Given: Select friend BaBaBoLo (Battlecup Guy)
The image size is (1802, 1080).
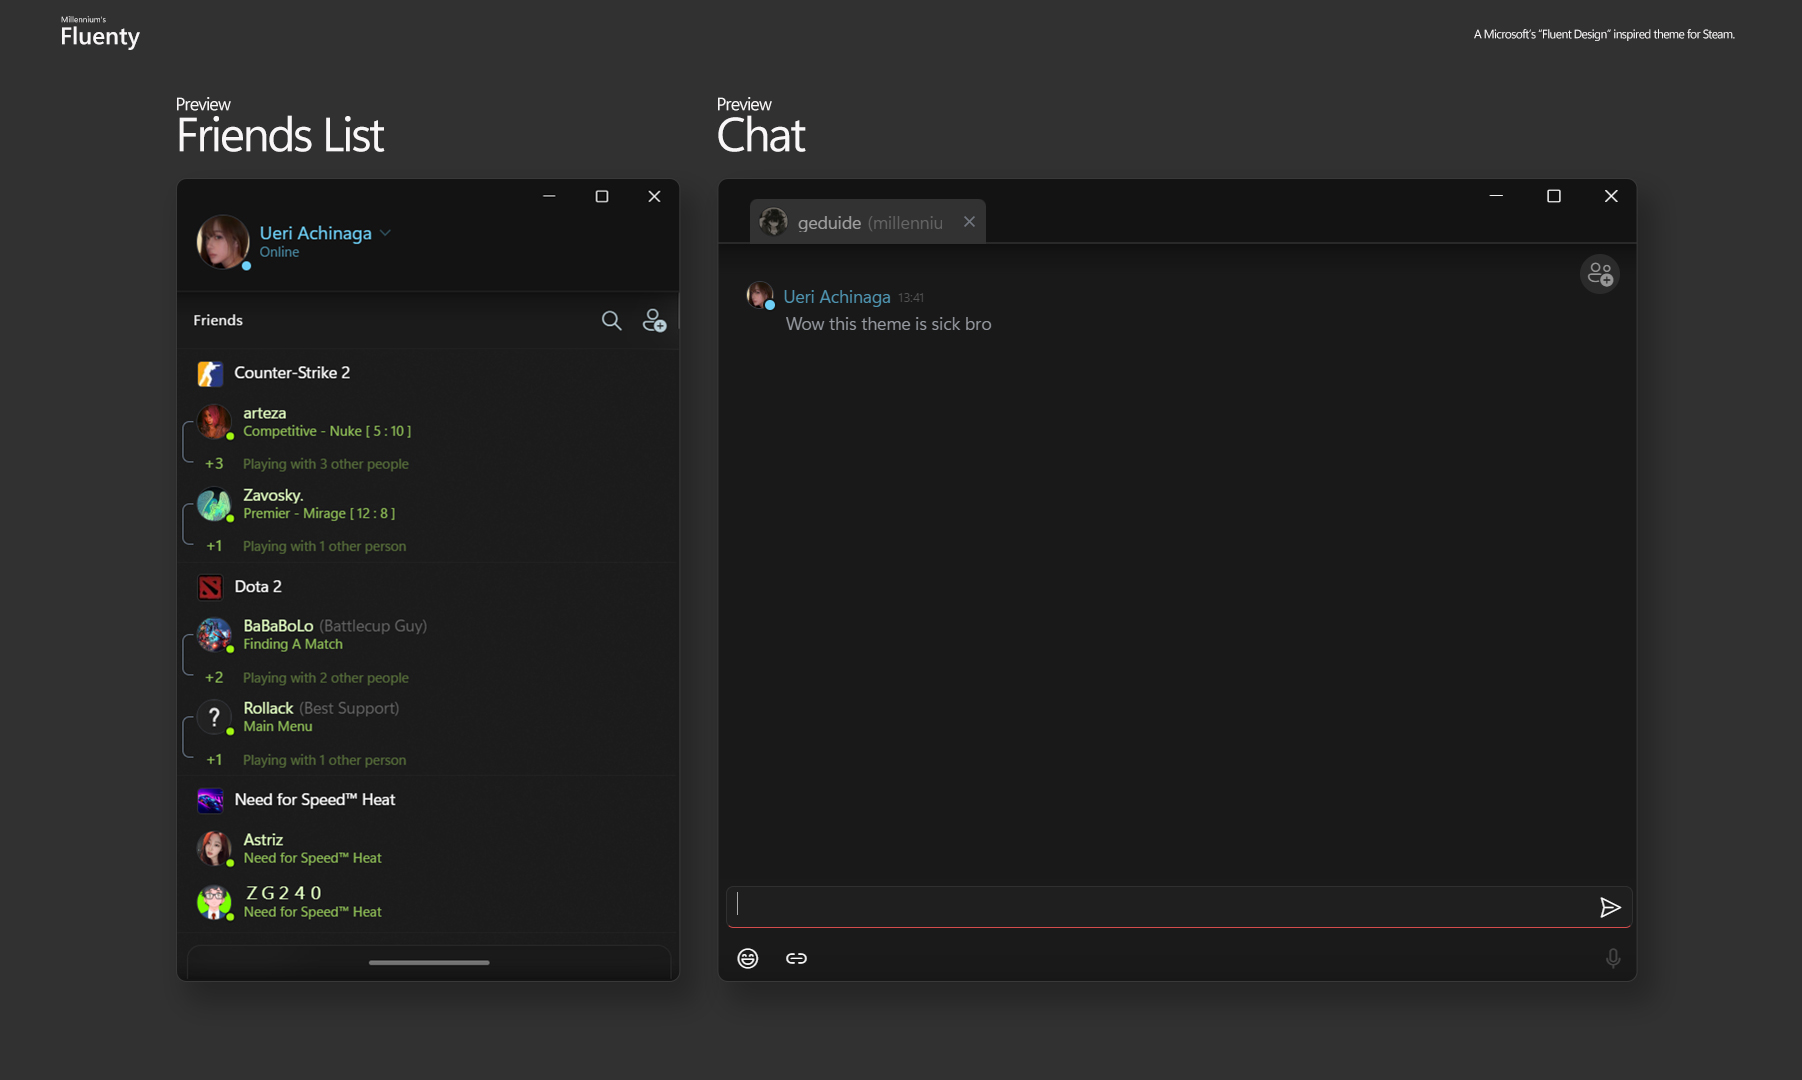Looking at the screenshot, I should 428,635.
